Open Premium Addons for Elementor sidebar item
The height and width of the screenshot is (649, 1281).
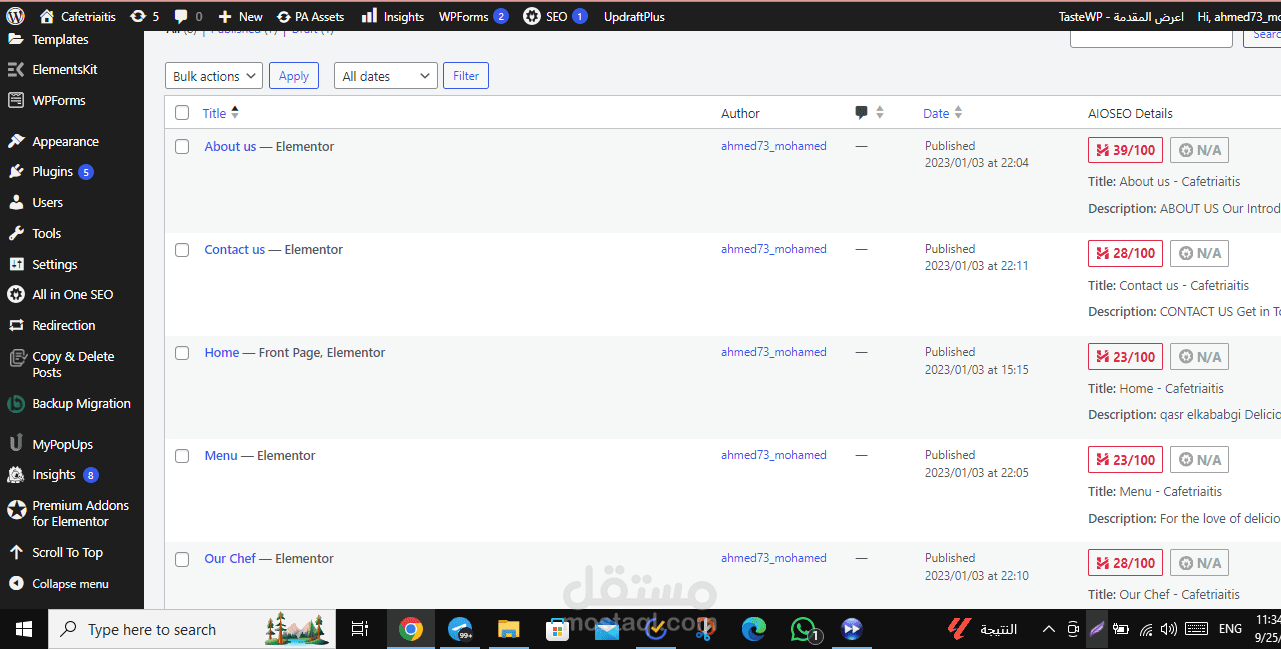tap(80, 513)
